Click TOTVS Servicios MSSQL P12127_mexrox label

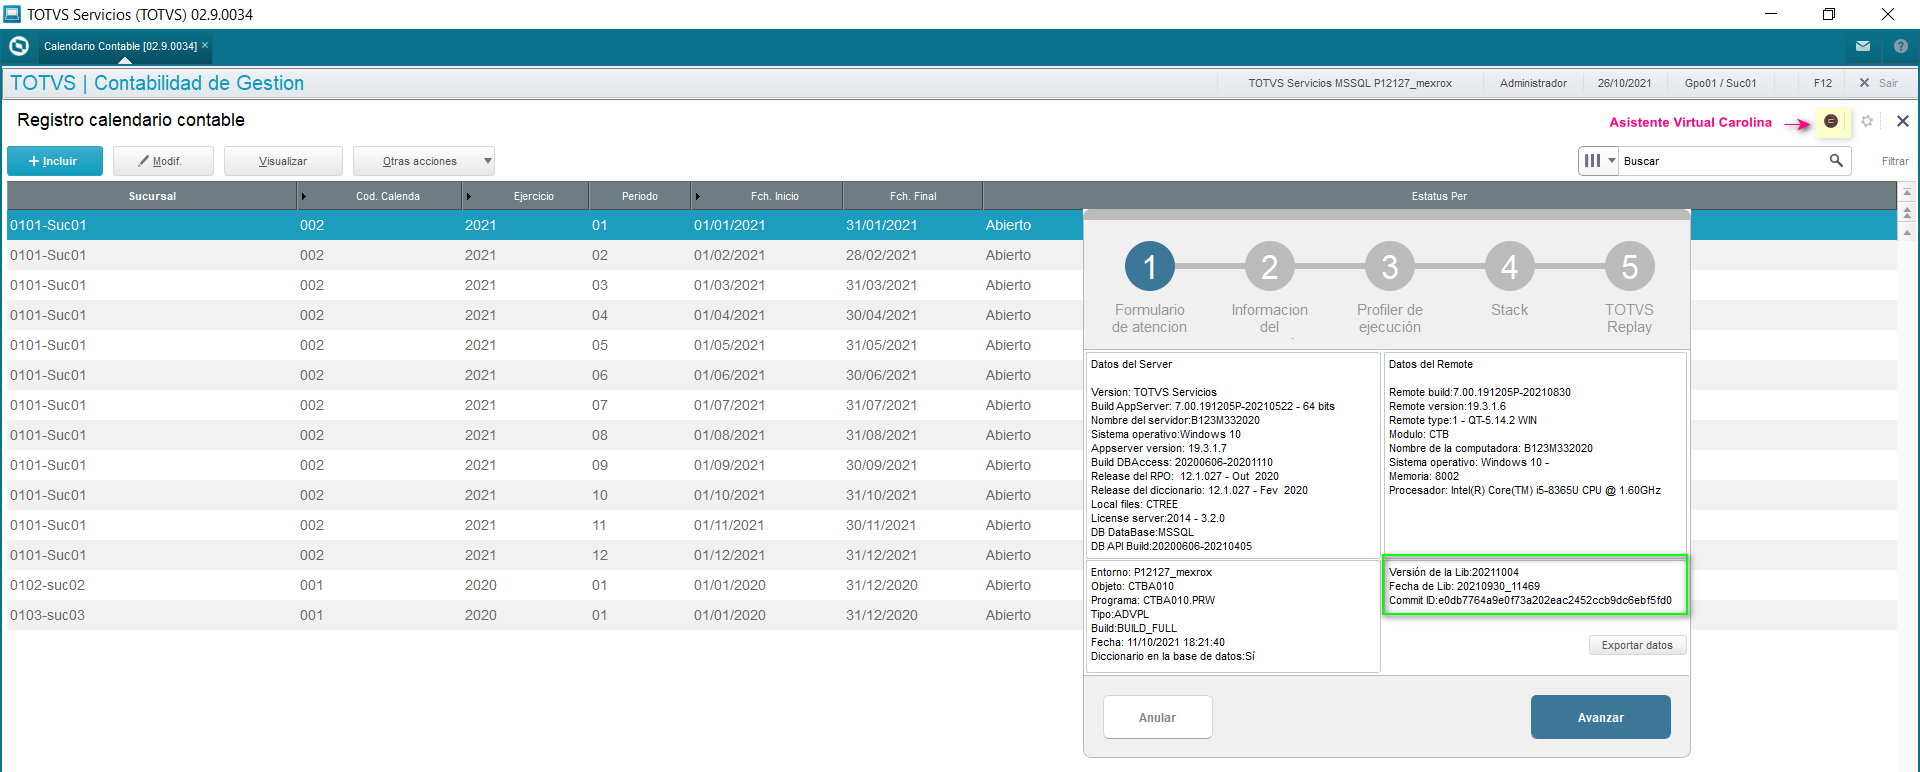pos(1350,83)
